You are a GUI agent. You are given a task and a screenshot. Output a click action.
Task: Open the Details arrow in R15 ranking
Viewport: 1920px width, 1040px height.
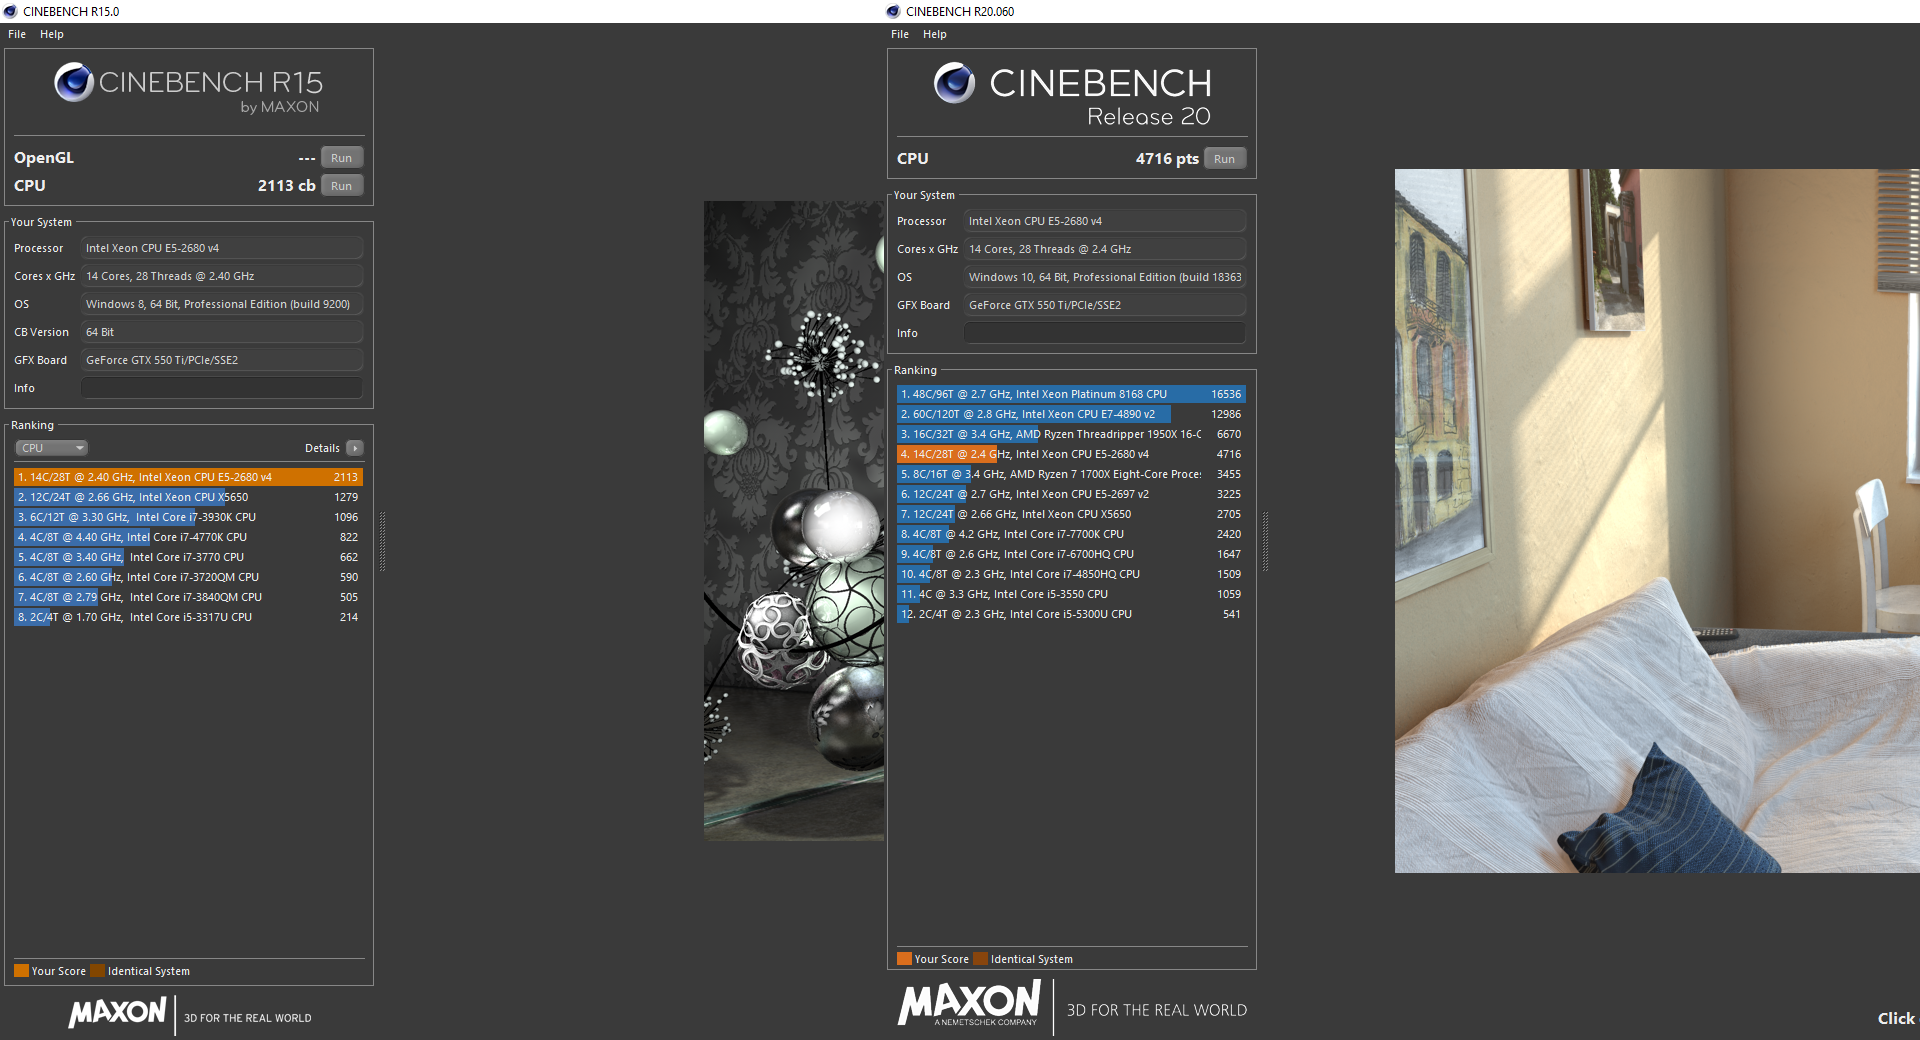tap(355, 448)
